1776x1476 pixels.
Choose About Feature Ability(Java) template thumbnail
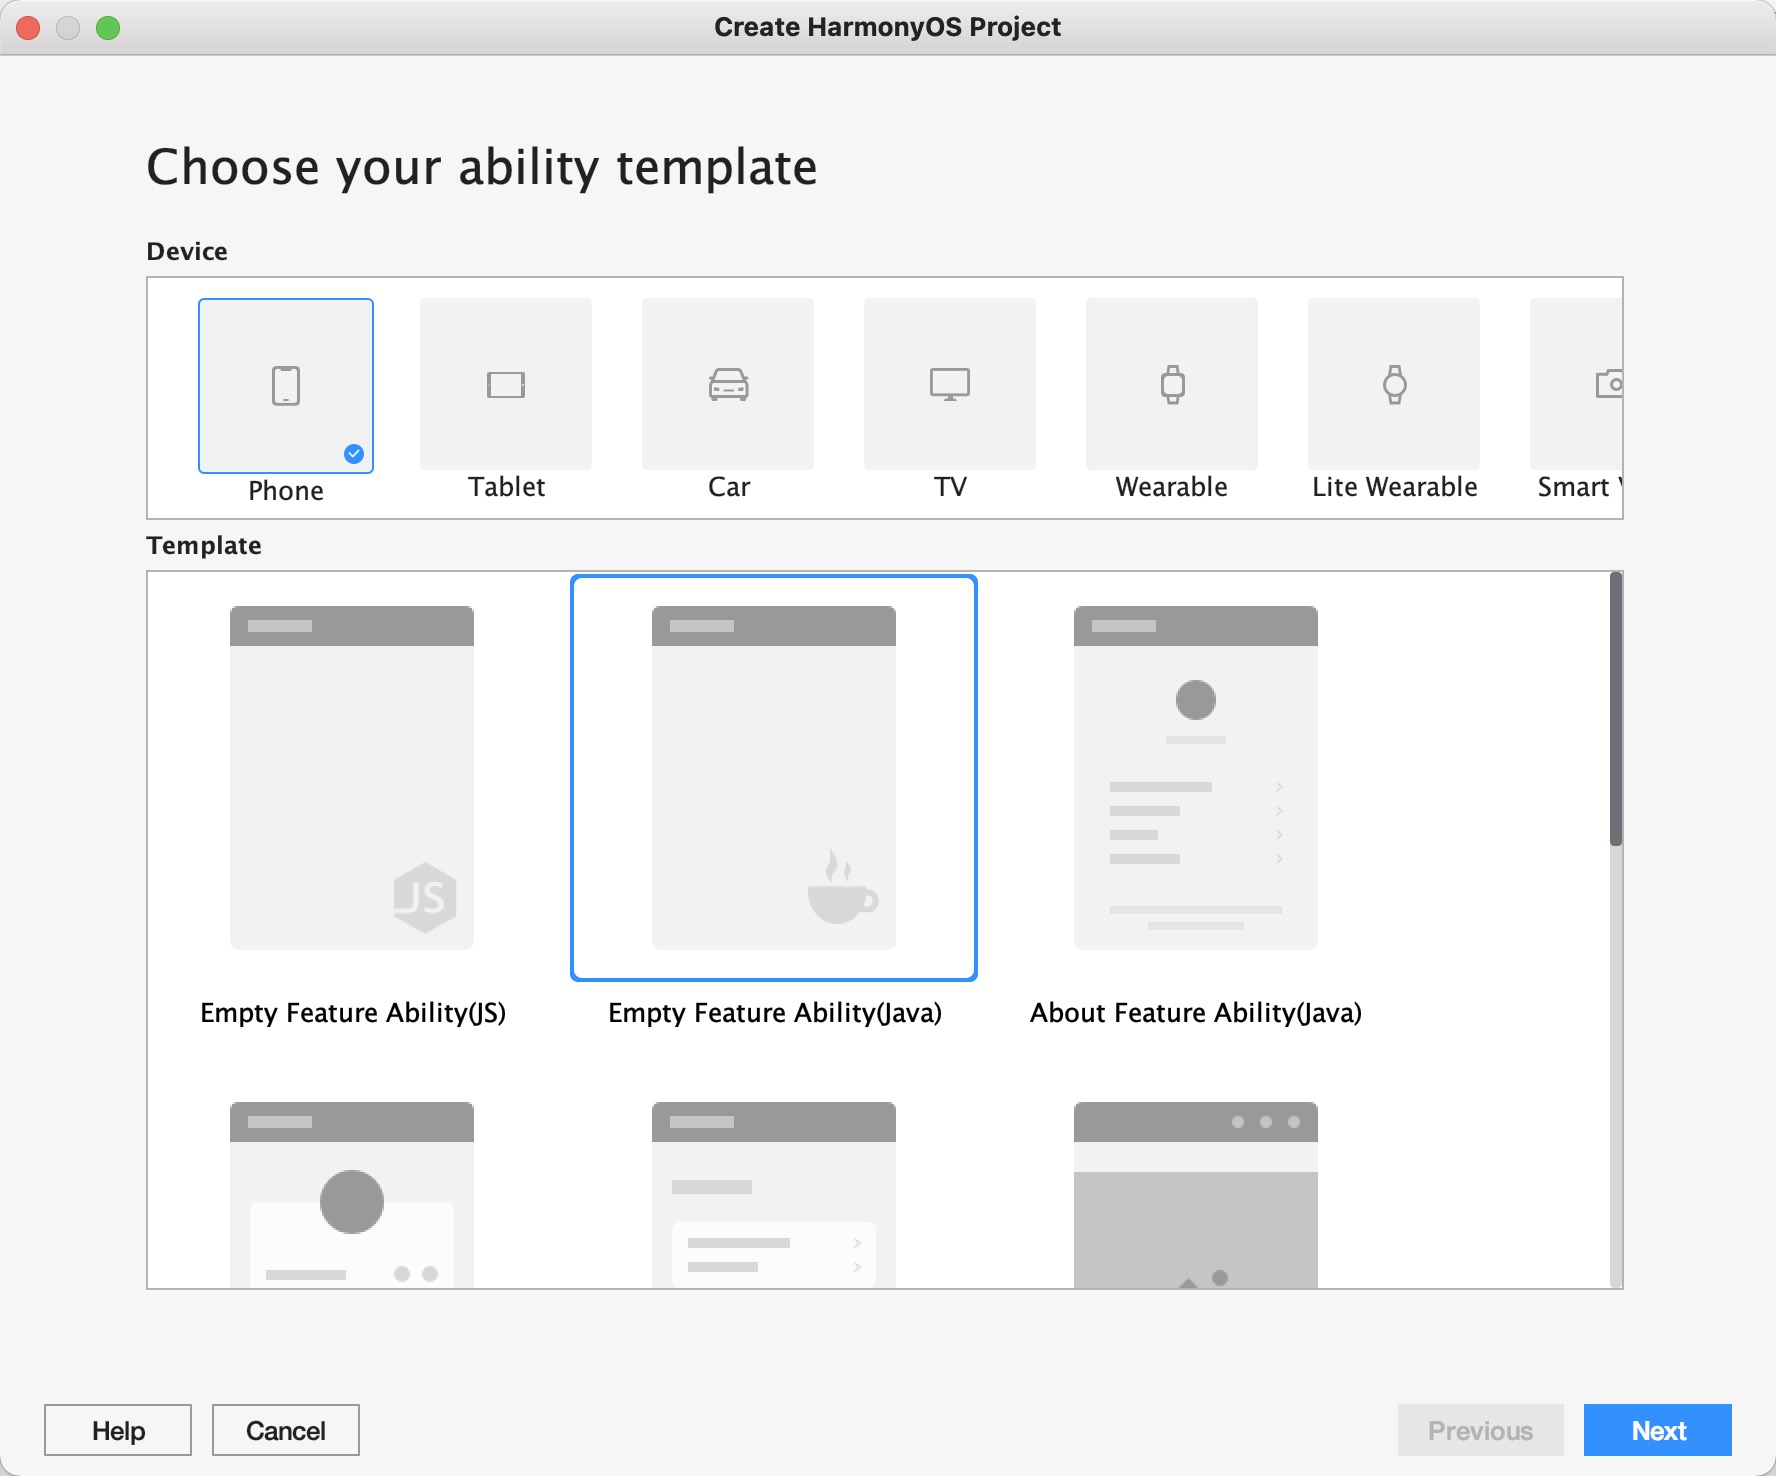tap(1196, 778)
